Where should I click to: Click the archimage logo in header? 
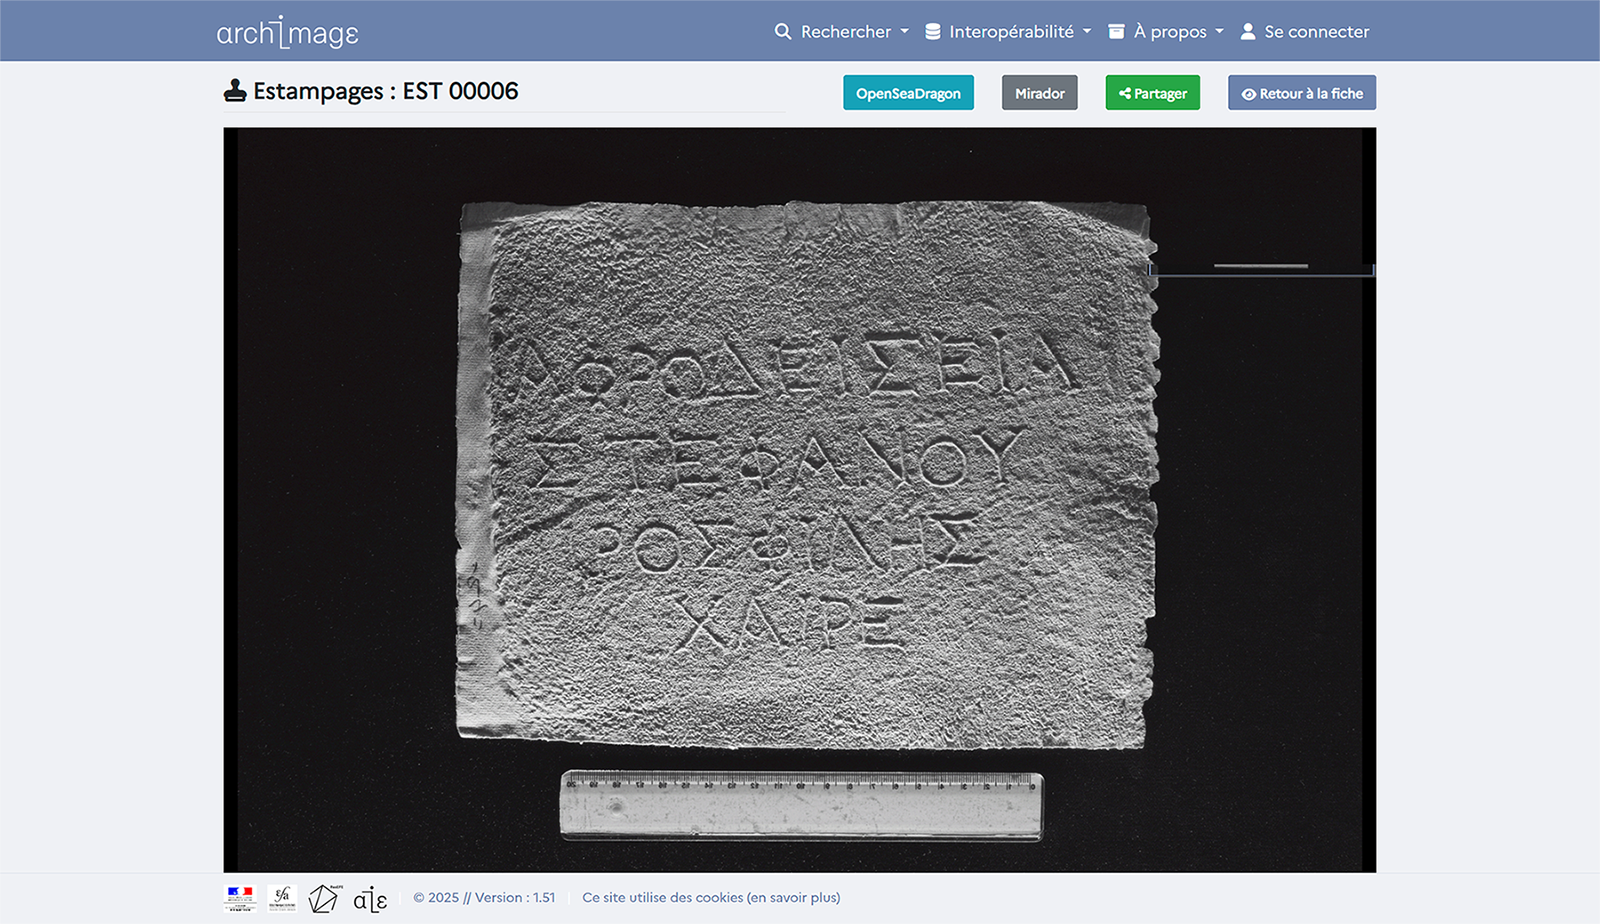(x=287, y=32)
